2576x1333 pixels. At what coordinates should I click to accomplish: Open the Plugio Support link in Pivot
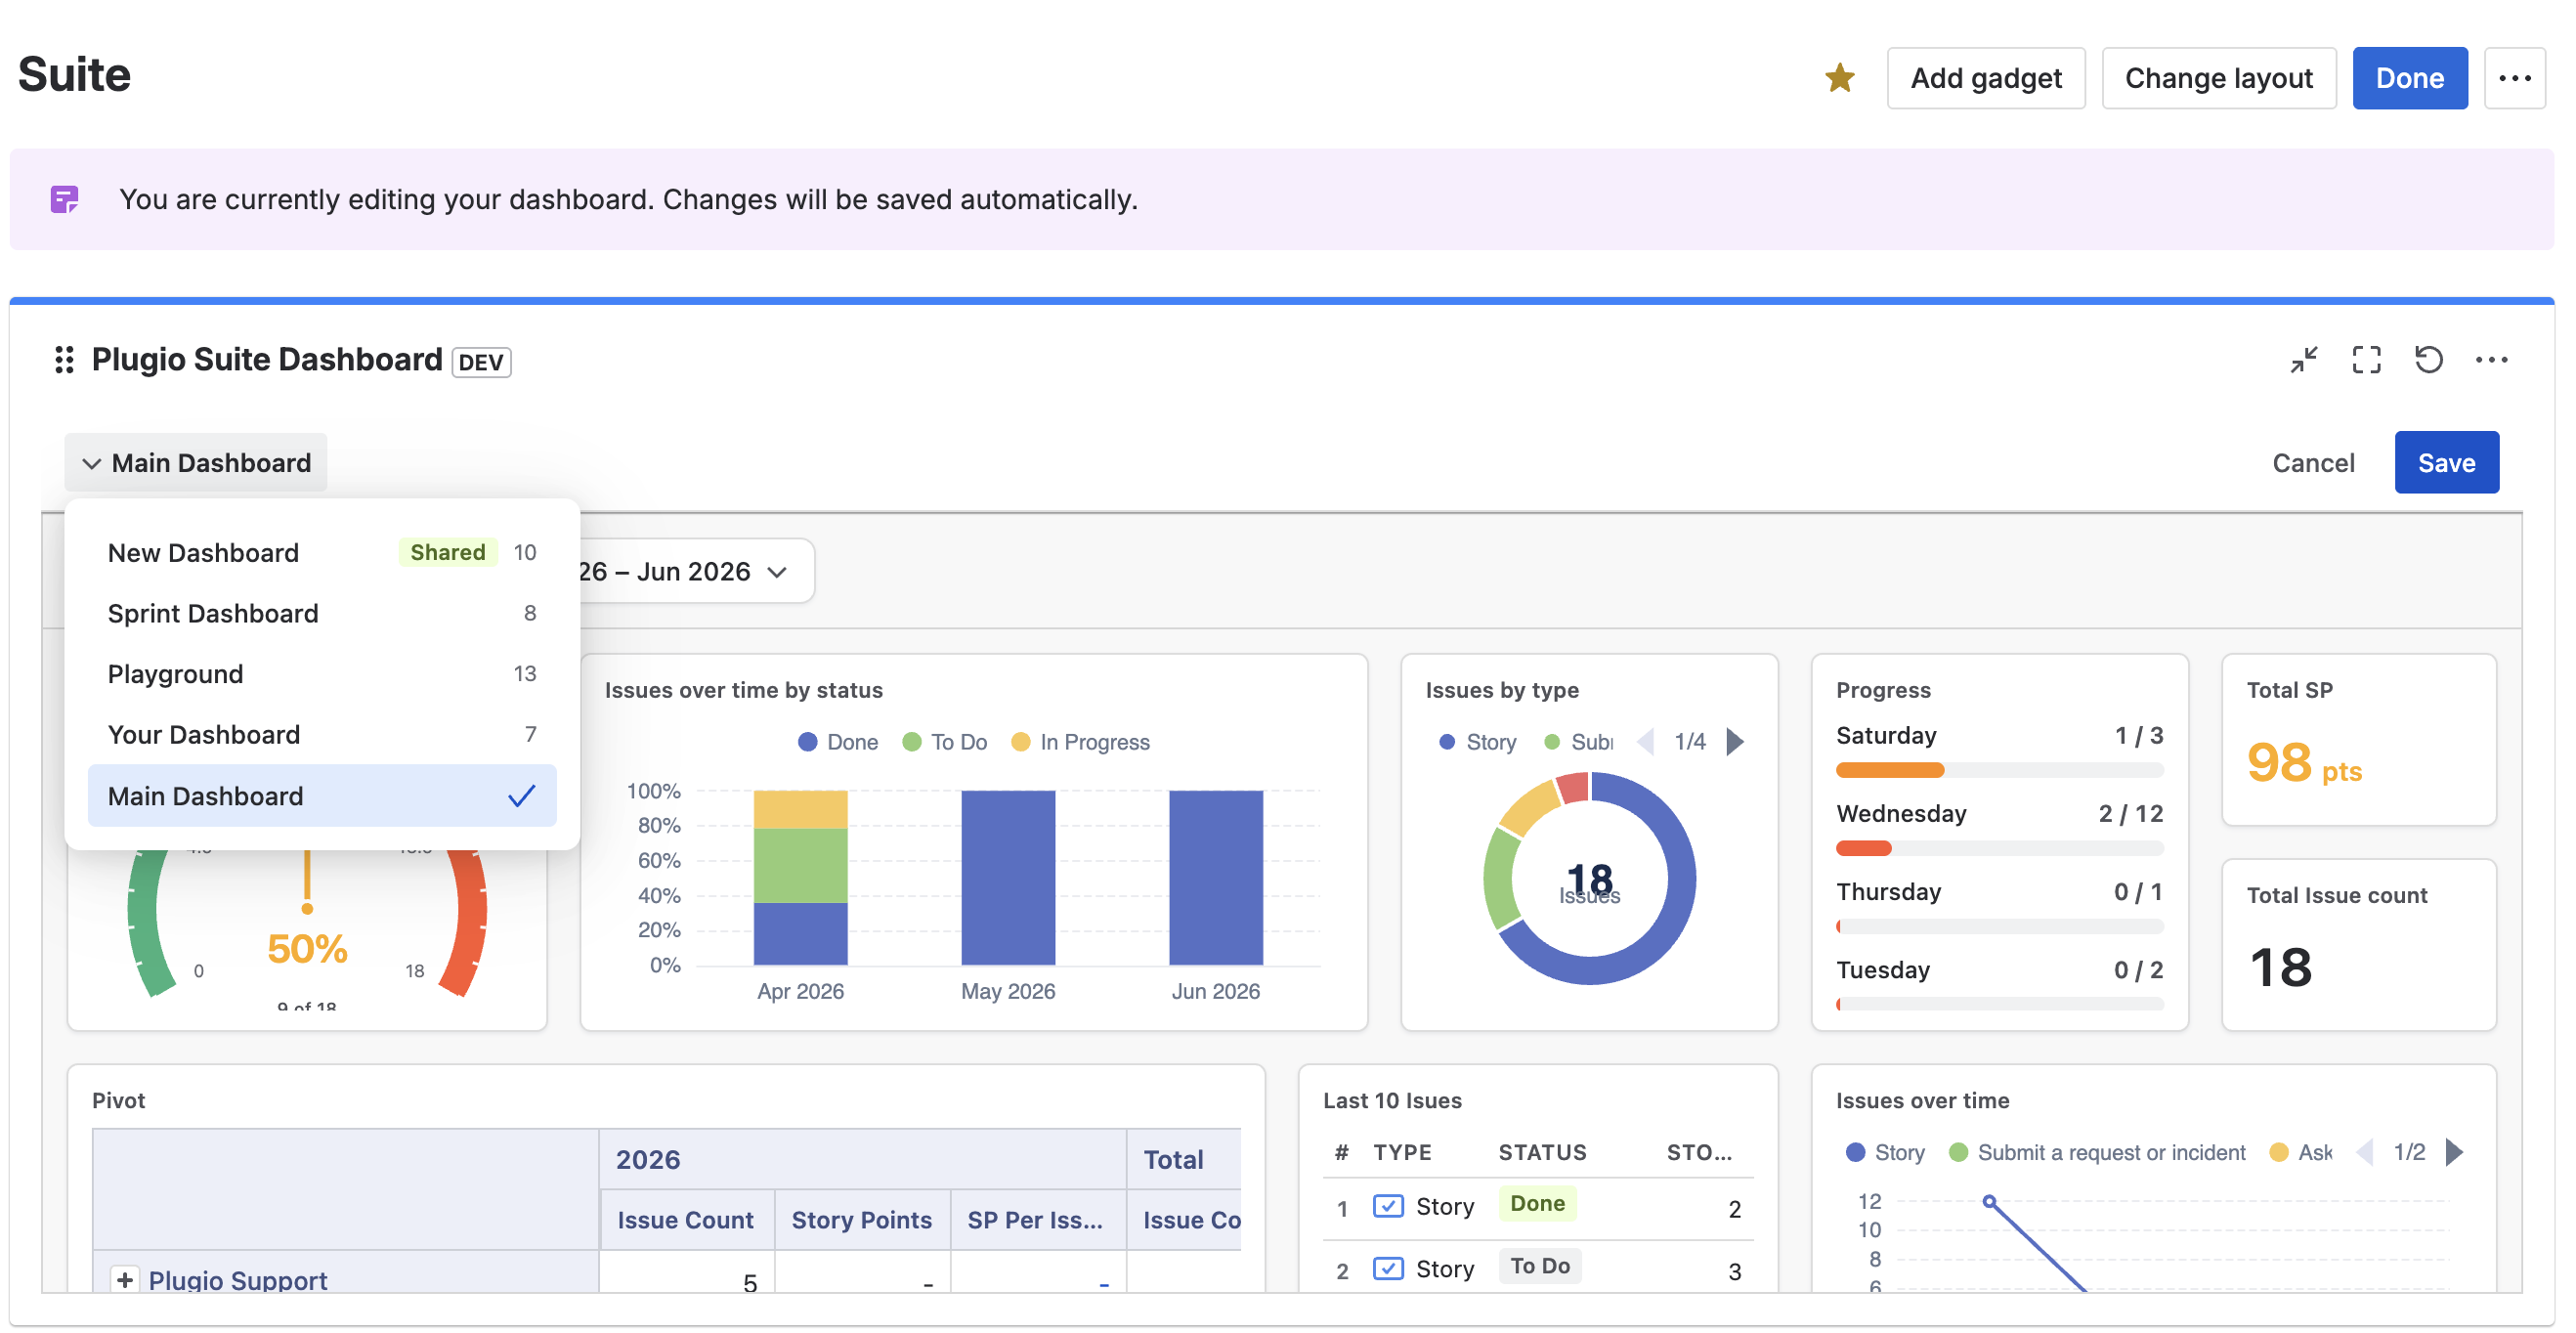tap(238, 1279)
